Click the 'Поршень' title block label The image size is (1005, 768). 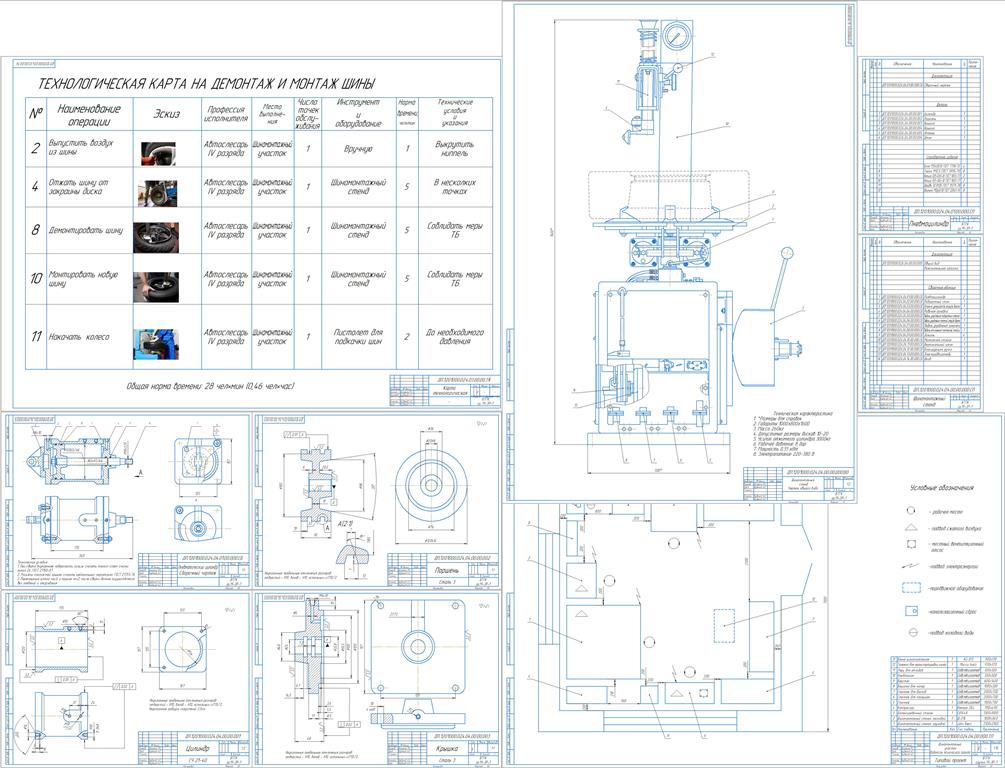coord(446,569)
